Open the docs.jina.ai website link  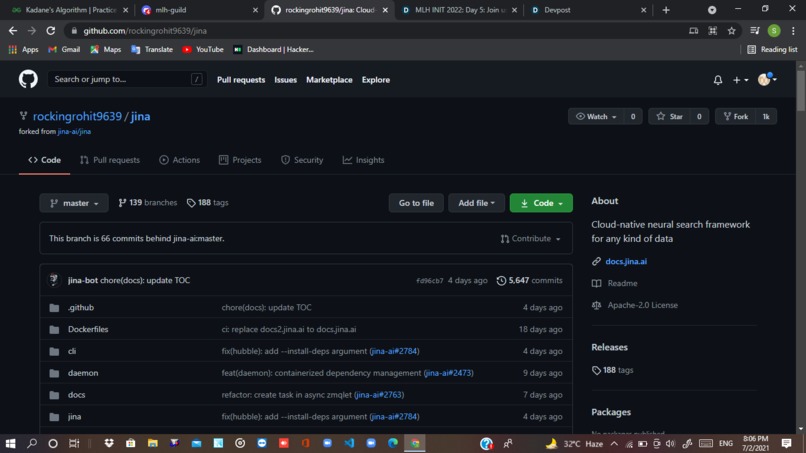[626, 261]
